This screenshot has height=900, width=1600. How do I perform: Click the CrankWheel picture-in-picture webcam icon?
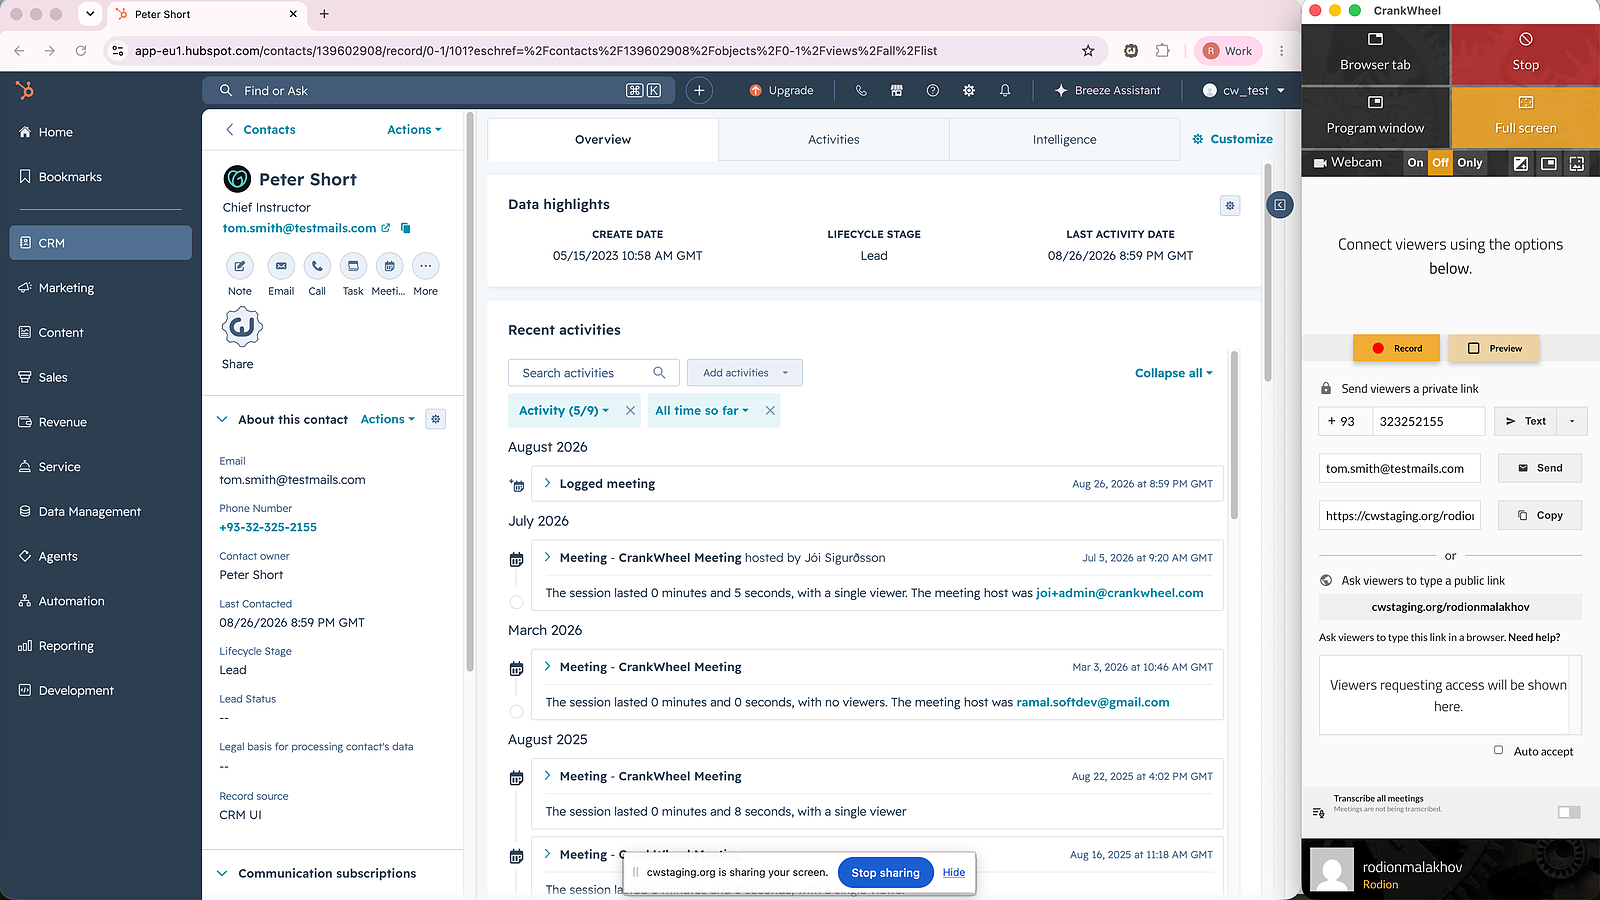coord(1549,163)
